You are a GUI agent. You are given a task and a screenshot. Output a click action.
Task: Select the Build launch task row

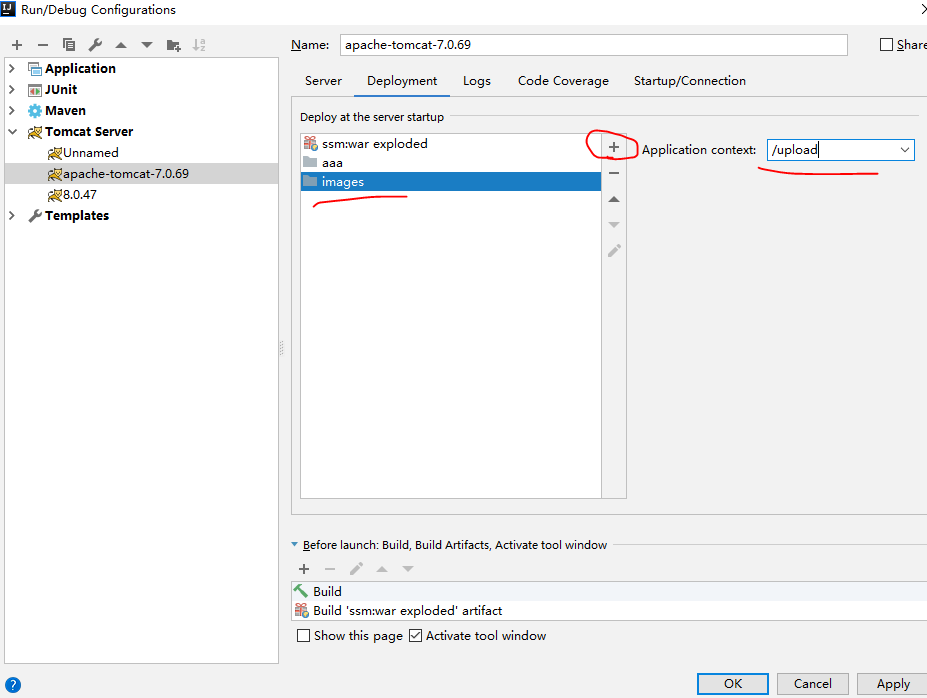609,591
